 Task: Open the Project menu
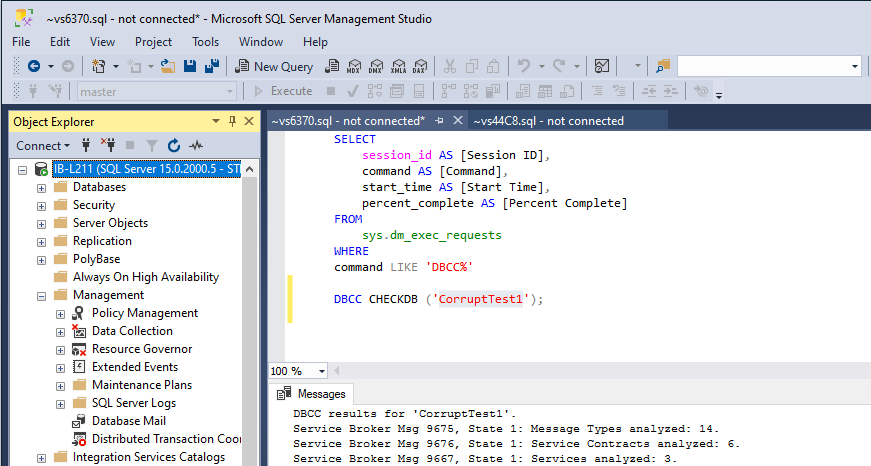153,42
